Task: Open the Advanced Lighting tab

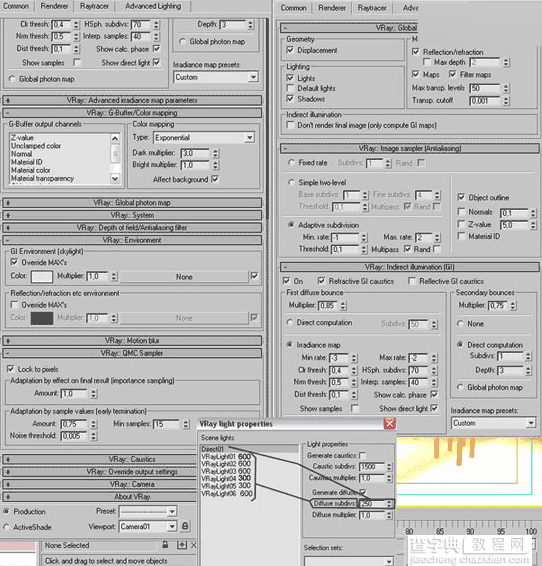Action: coord(153,6)
